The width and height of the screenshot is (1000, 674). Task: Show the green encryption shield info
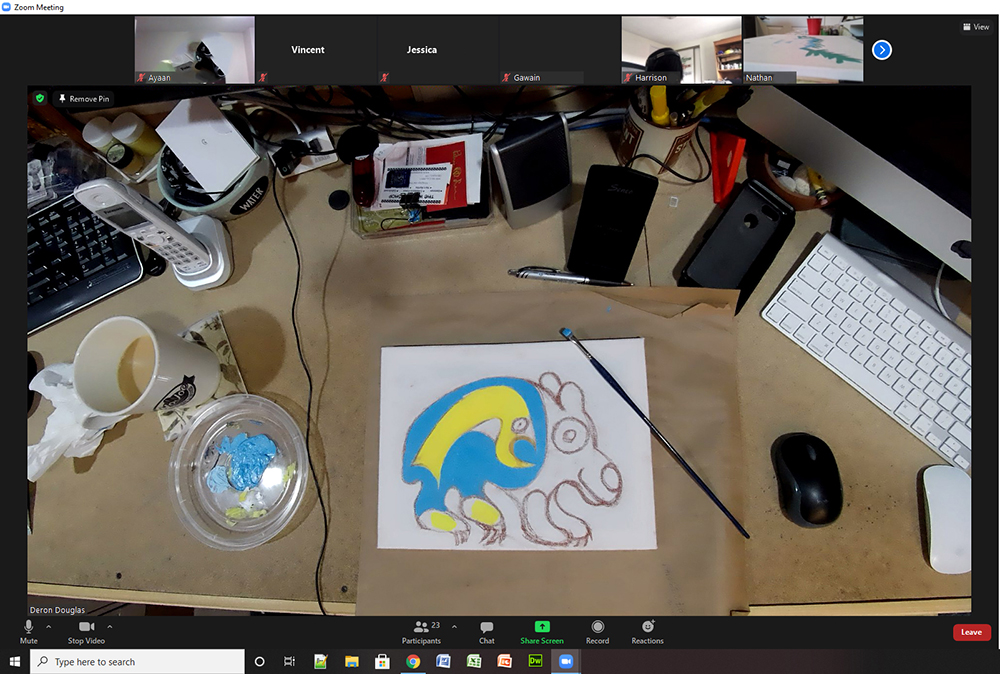[40, 99]
